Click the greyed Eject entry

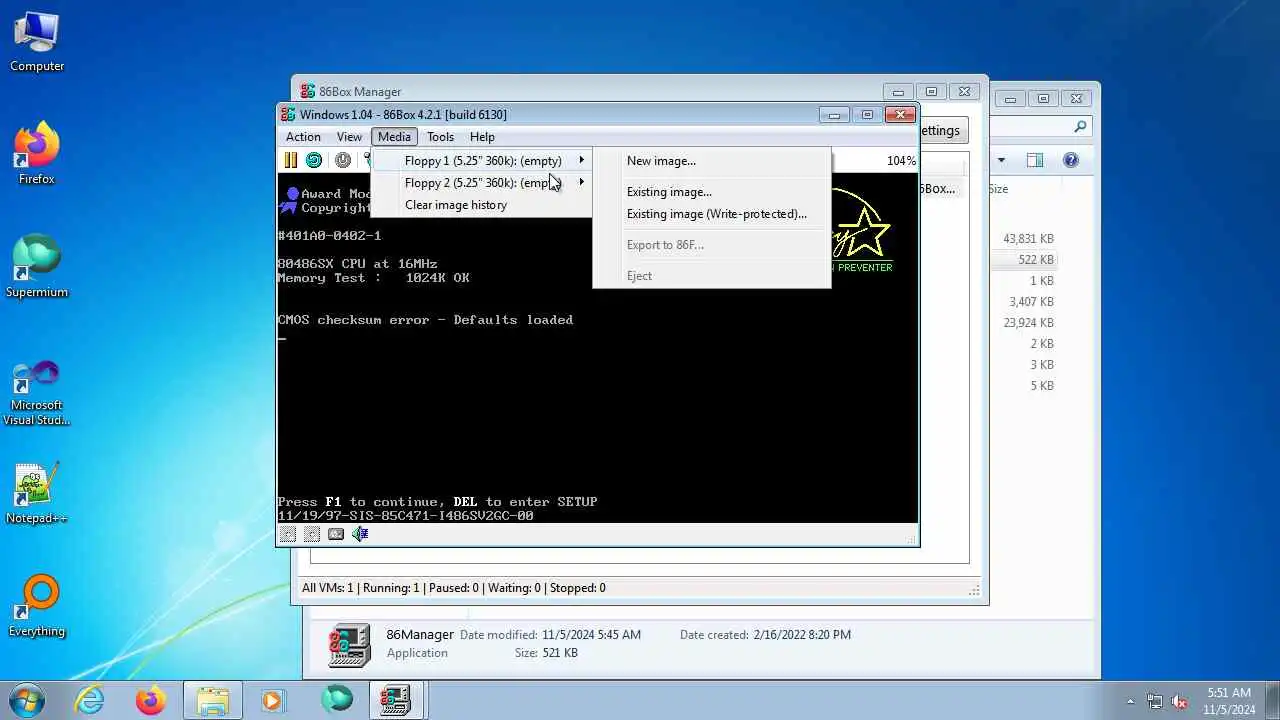[x=711, y=275]
